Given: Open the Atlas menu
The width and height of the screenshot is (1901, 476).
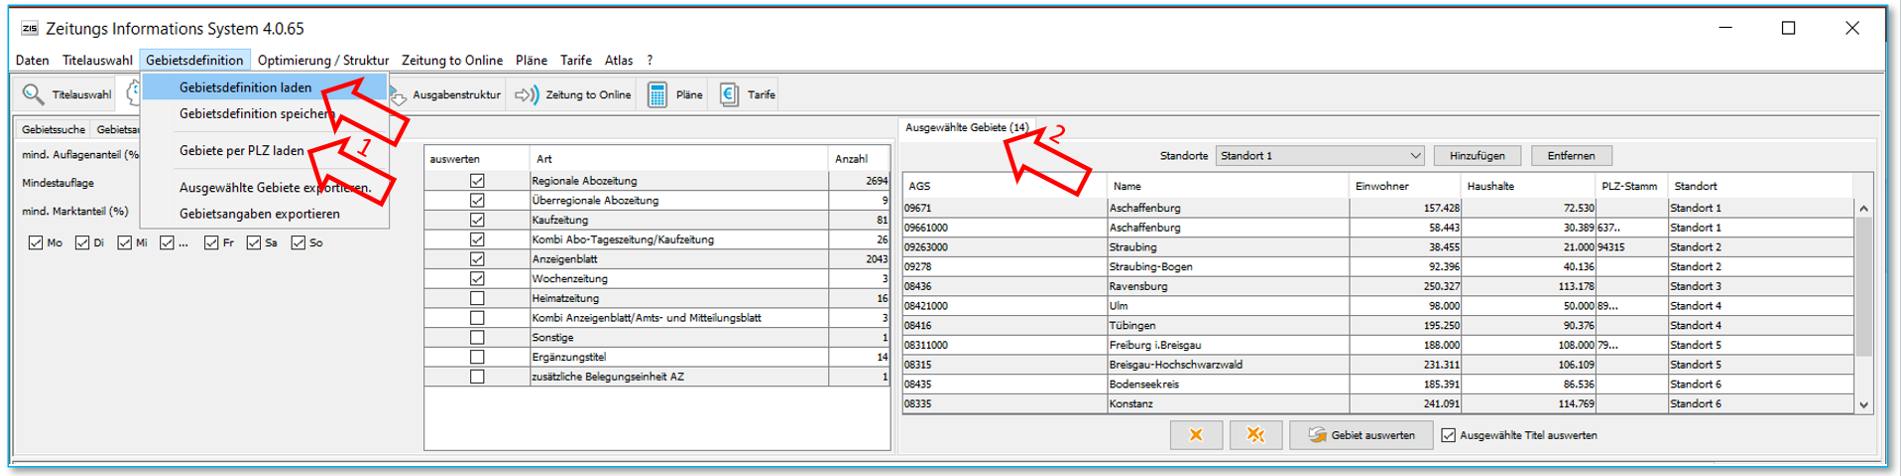Looking at the screenshot, I should coord(618,60).
